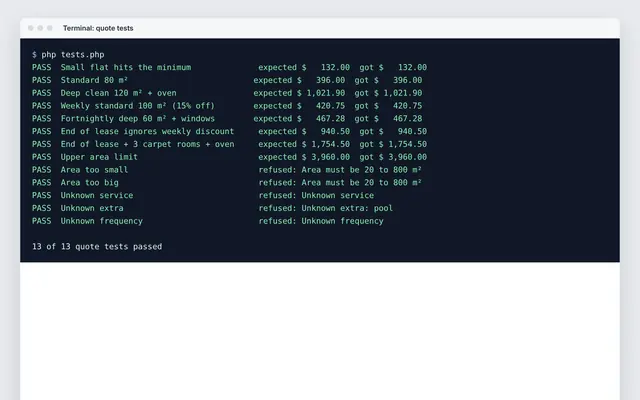This screenshot has height=400, width=640.
Task: Select the 'Small flat hits the minimum' test name
Action: 126,67
